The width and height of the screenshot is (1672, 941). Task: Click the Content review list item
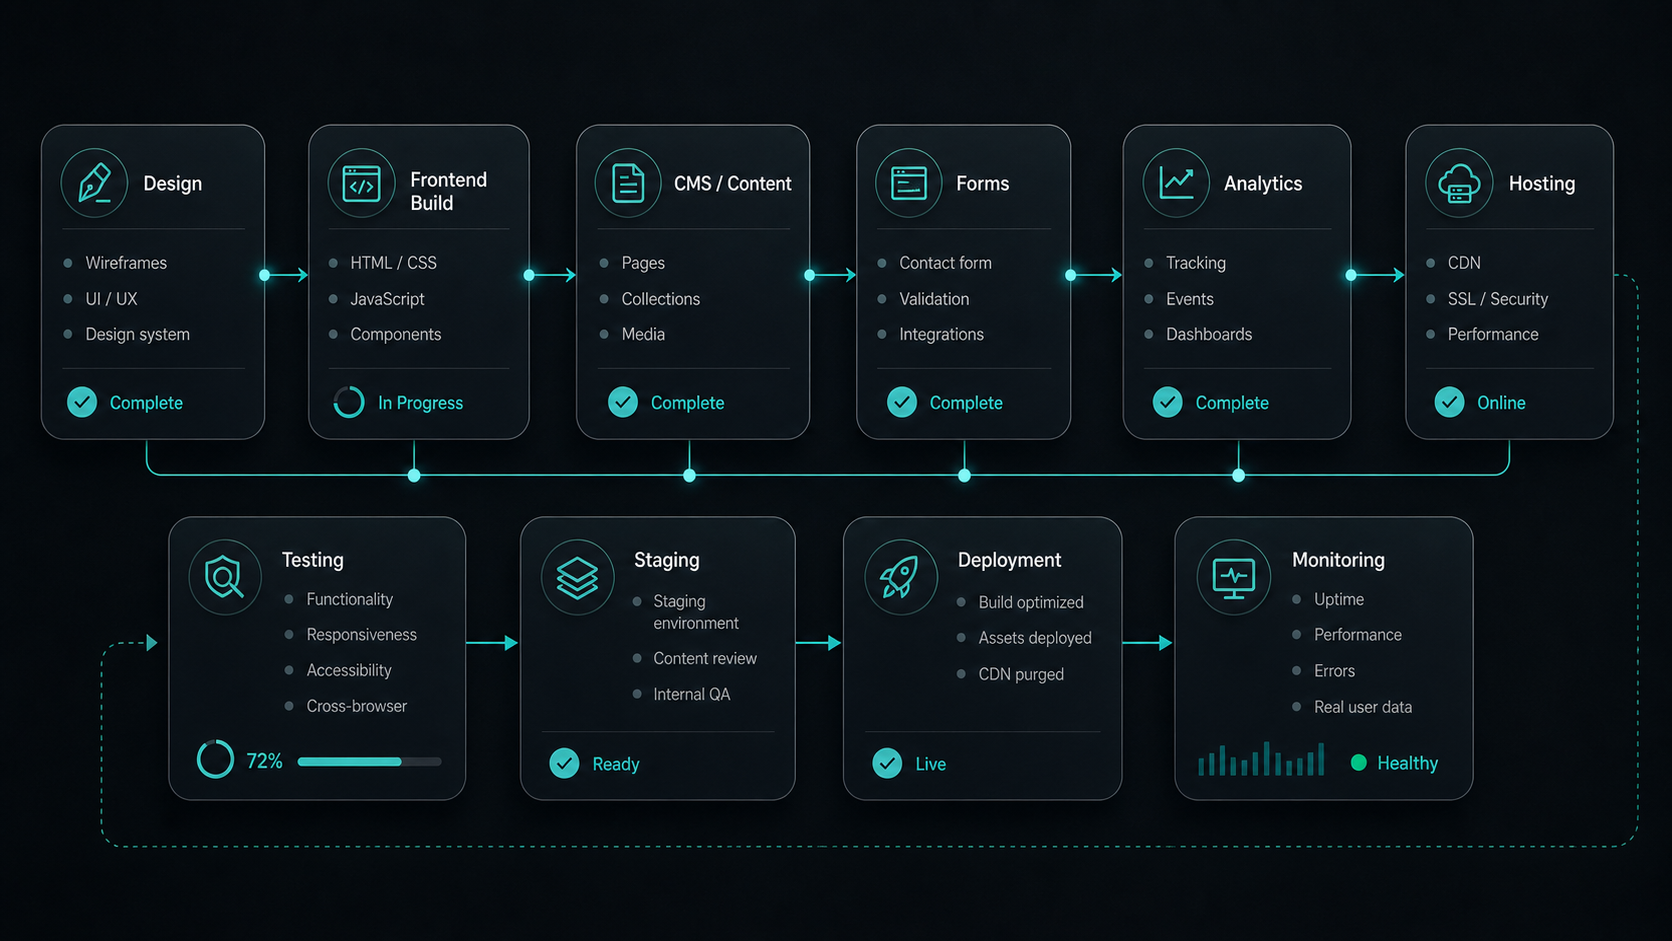pos(705,658)
